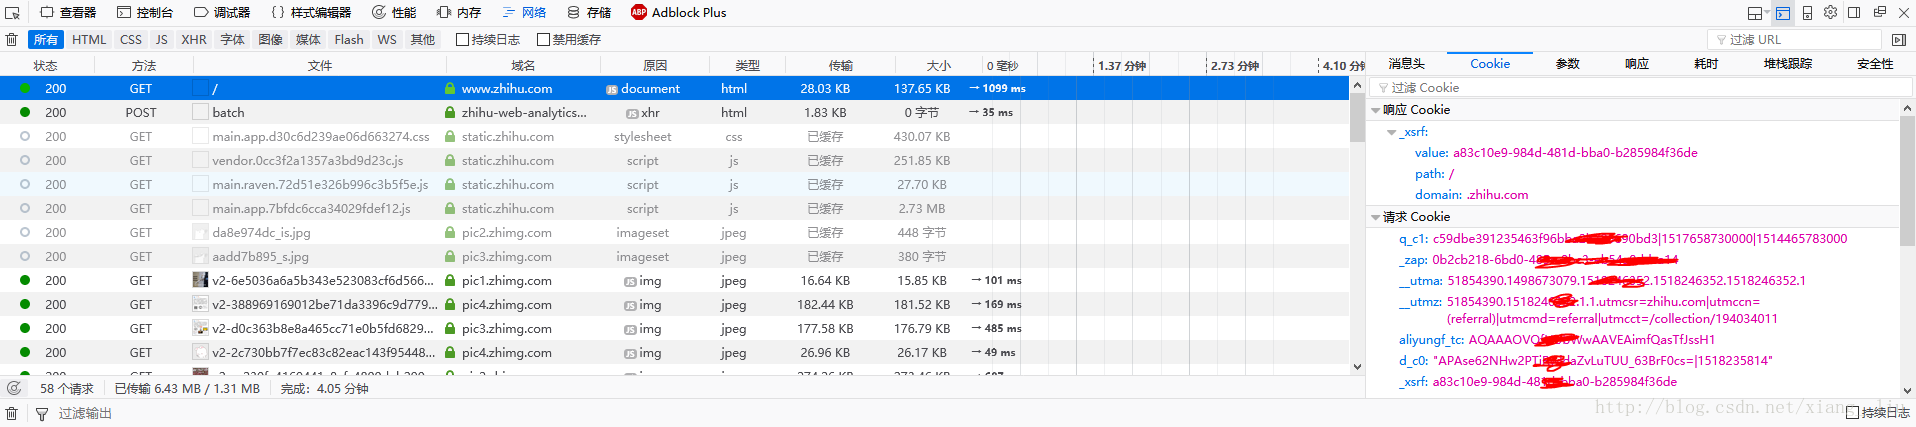This screenshot has height=427, width=1916.
Task: Switch to the 性能 performance tab
Action: (x=394, y=13)
